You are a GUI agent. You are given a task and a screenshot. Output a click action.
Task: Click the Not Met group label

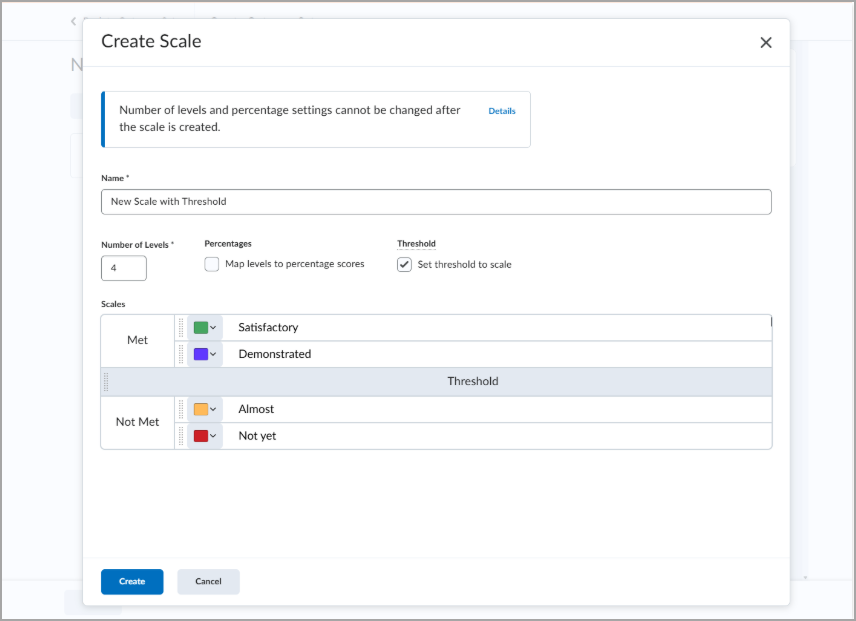pos(138,422)
